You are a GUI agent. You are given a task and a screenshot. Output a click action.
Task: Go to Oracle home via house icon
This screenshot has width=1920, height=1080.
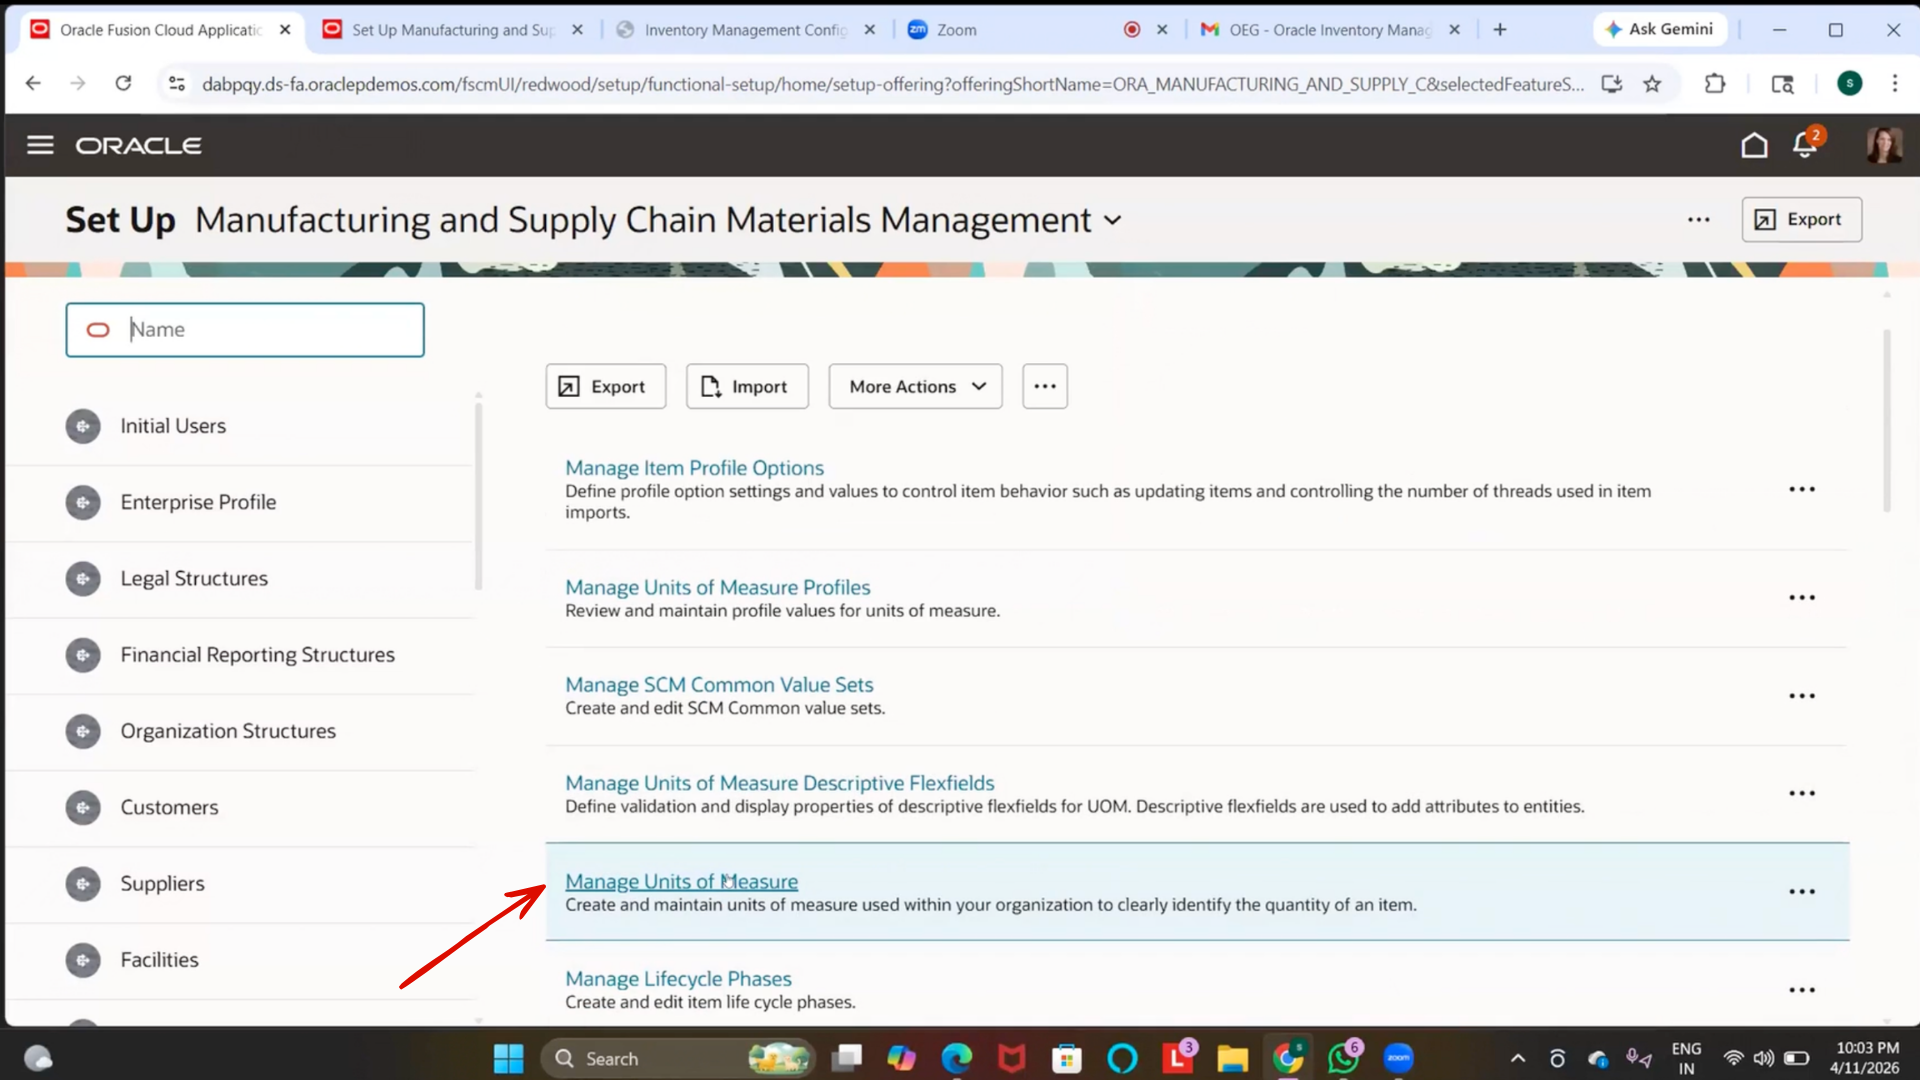point(1754,146)
